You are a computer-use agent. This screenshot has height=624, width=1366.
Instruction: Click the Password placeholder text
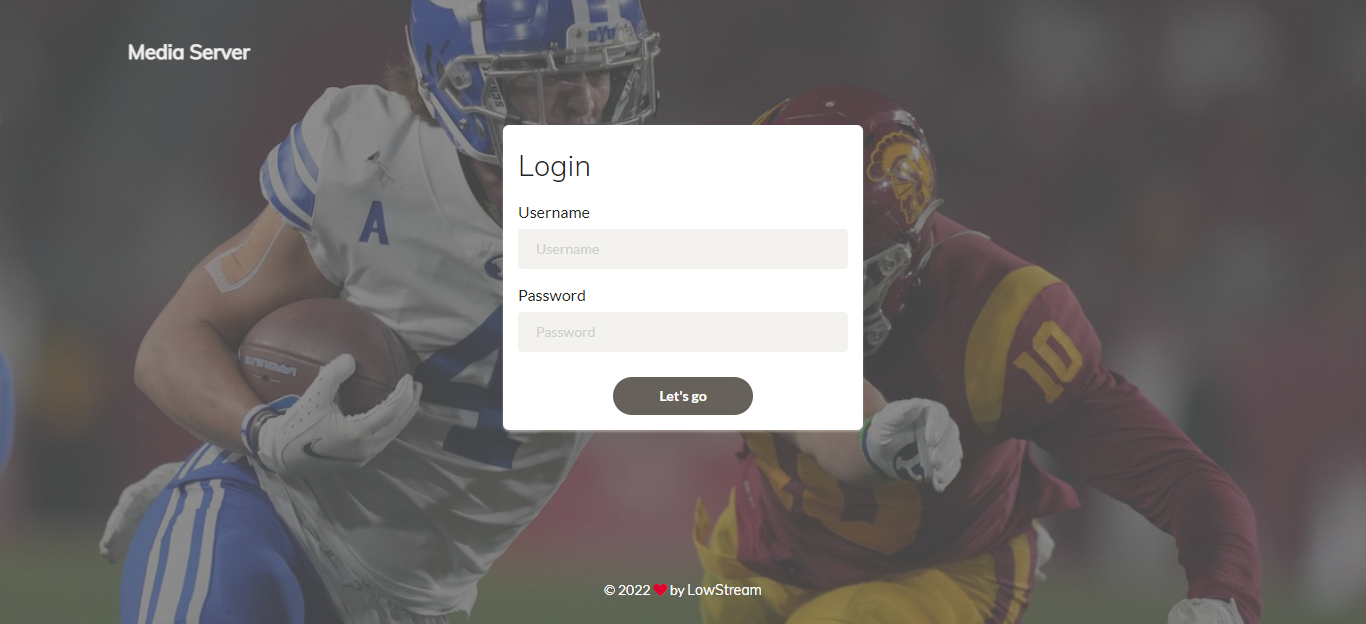[566, 332]
